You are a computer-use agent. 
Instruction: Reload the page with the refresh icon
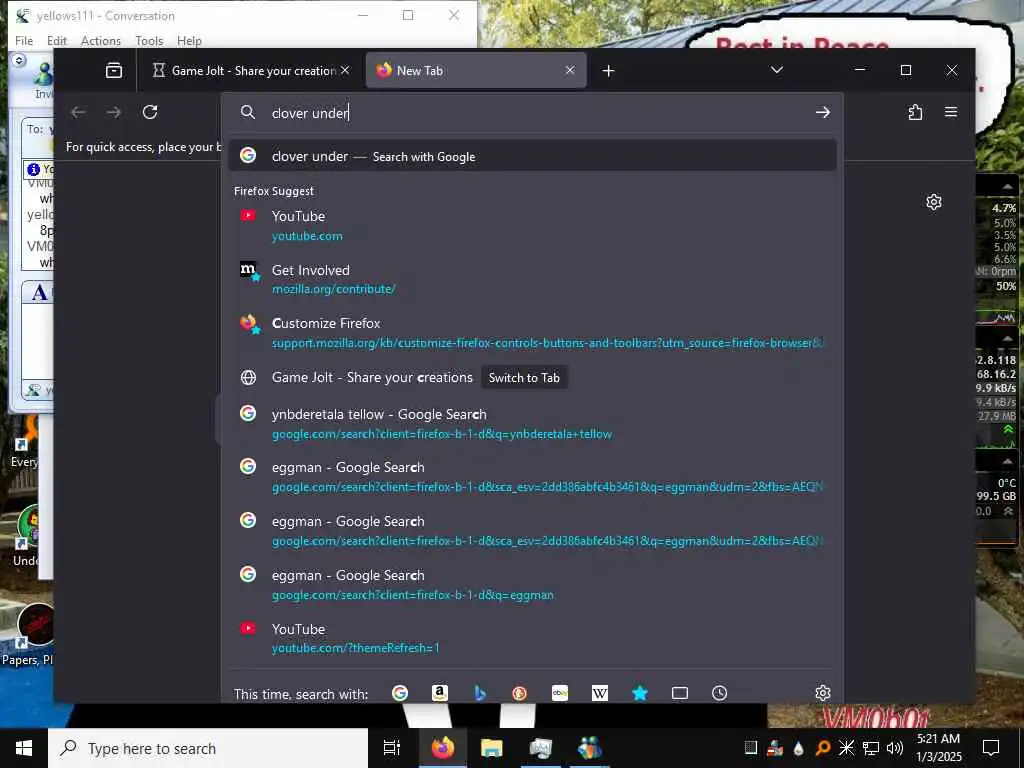tap(150, 112)
